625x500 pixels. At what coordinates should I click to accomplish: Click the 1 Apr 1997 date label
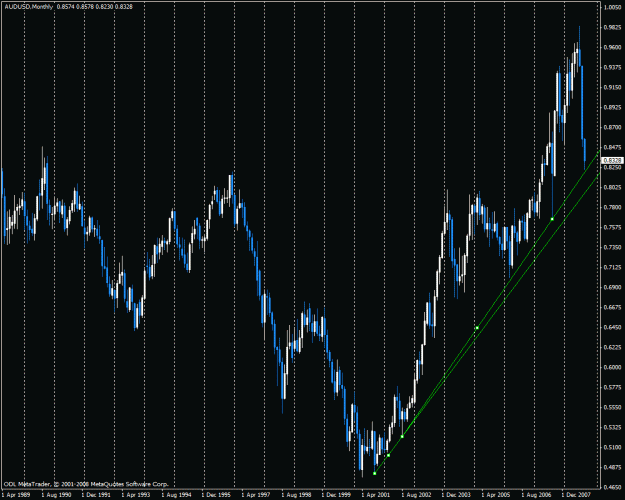[257, 495]
